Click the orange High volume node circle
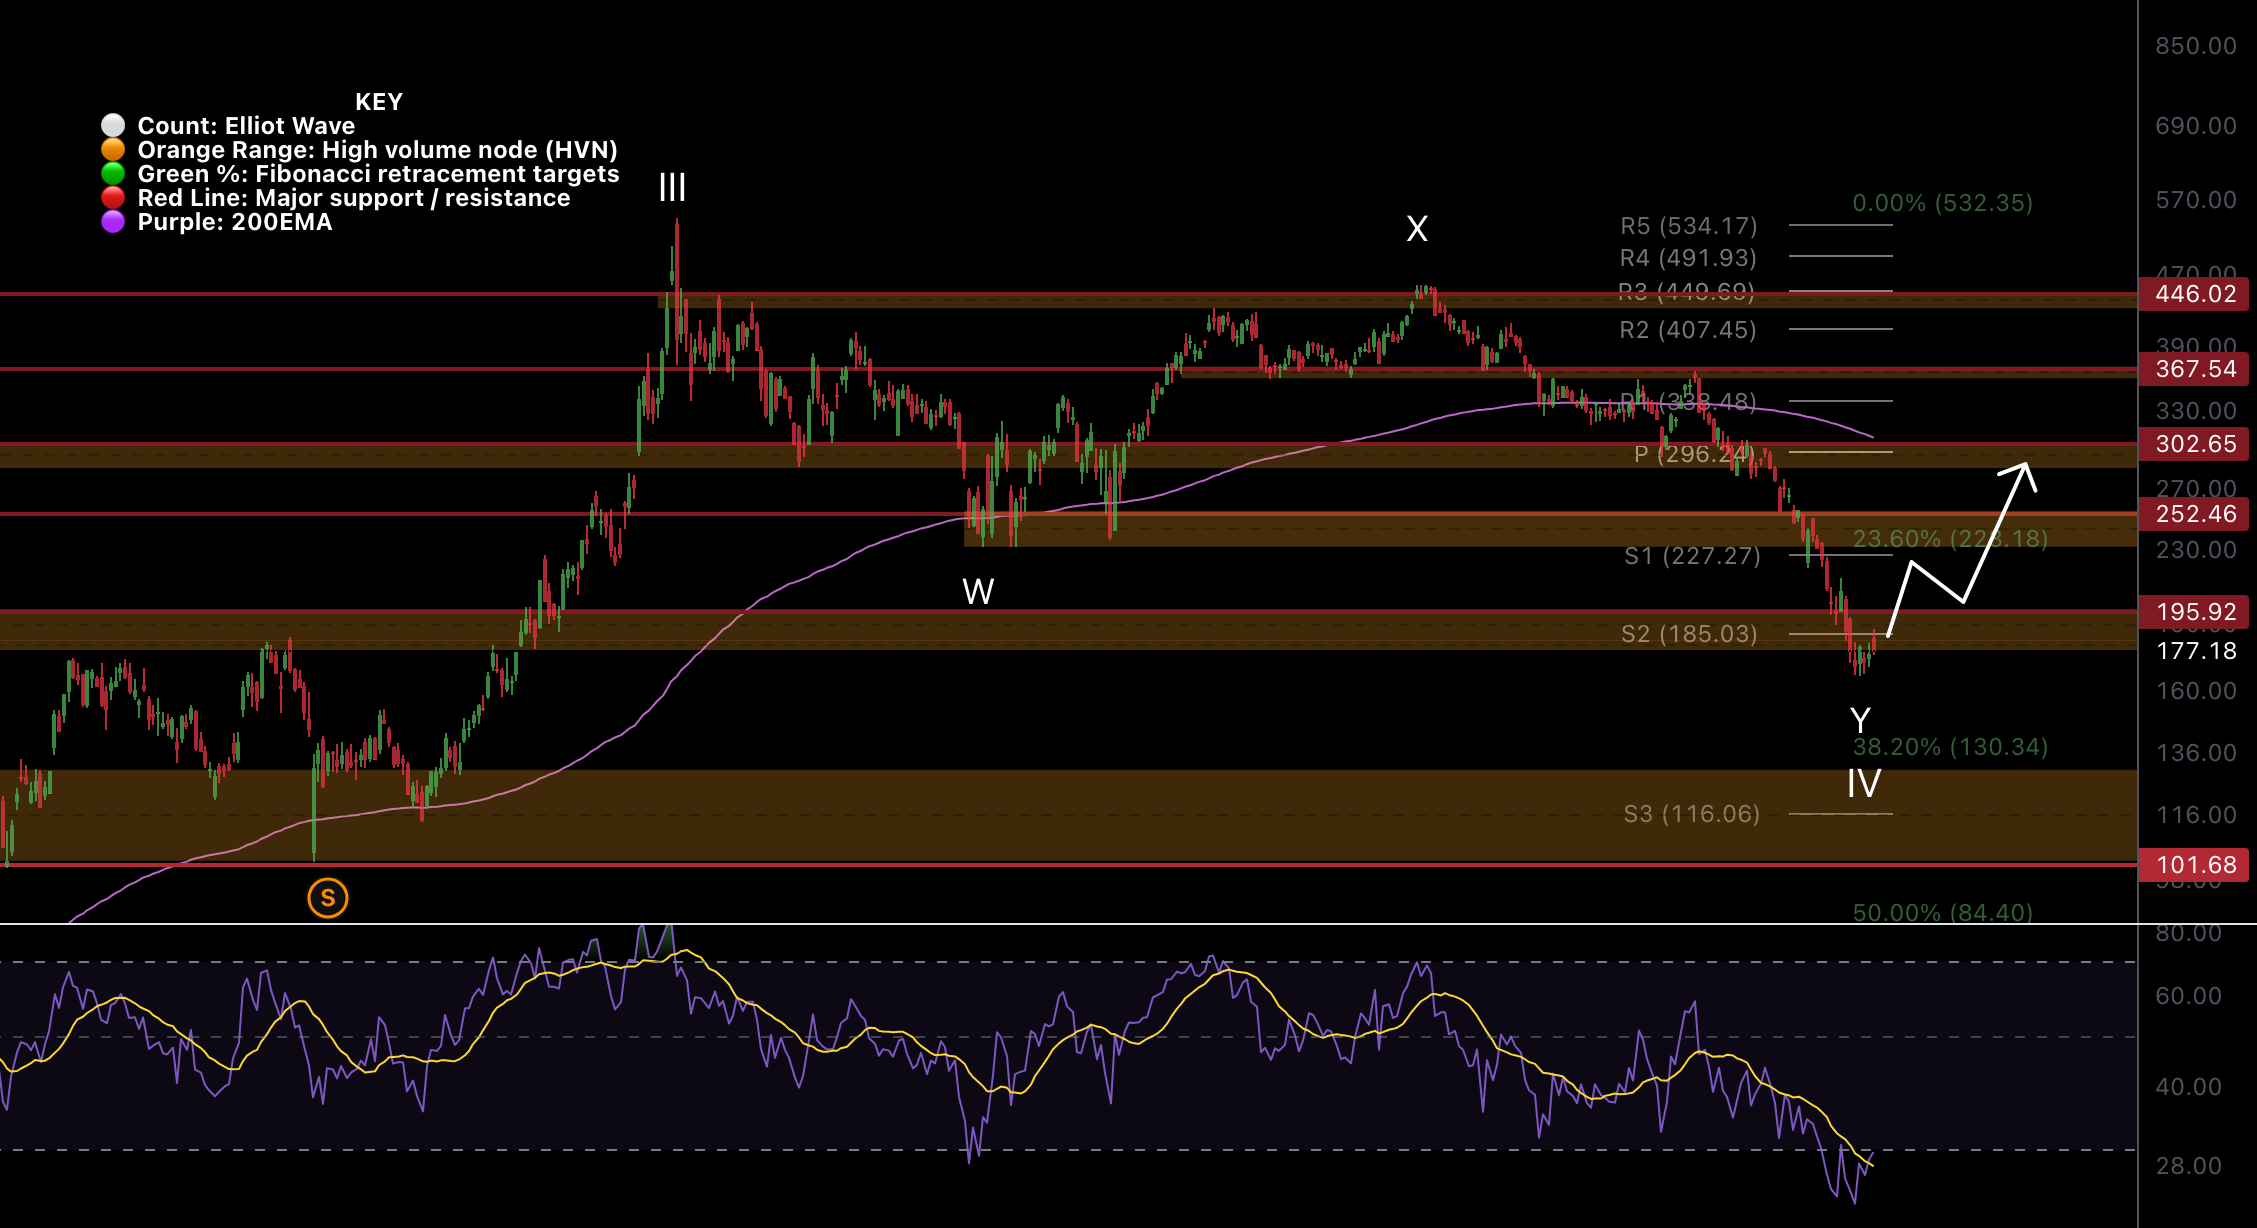This screenshot has height=1228, width=2257. (113, 149)
